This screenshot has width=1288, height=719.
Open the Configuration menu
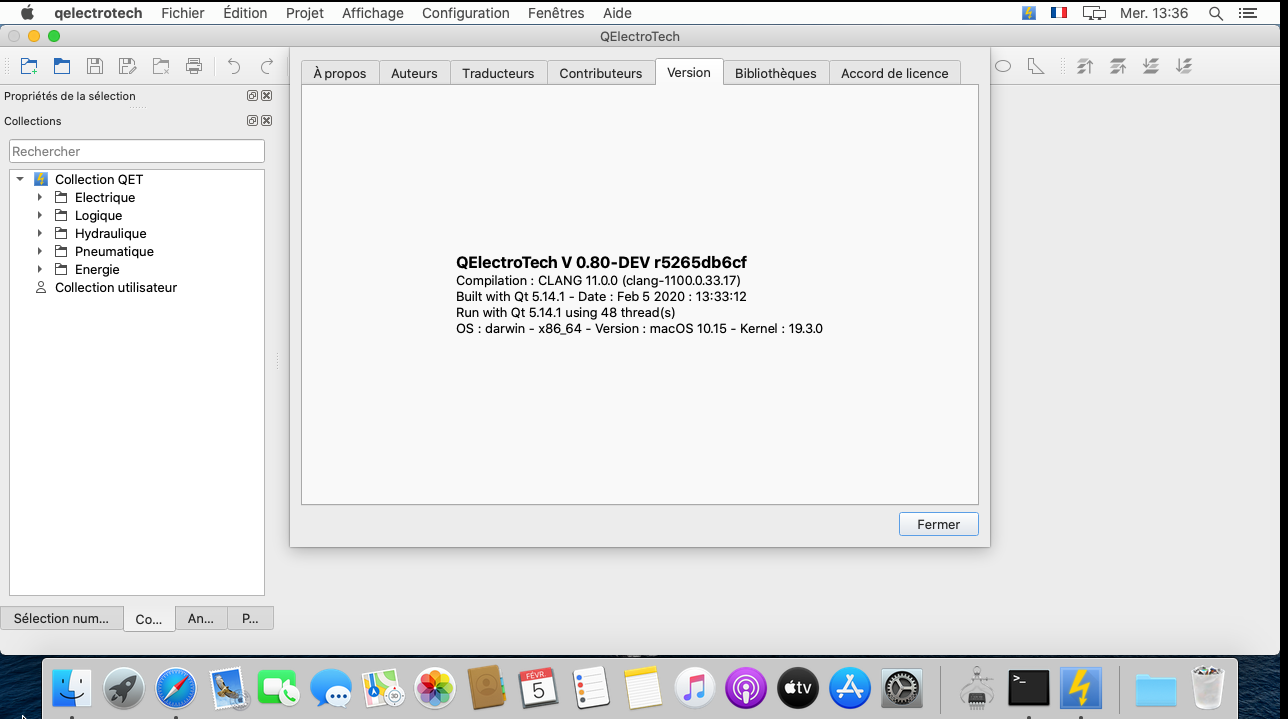tap(466, 13)
